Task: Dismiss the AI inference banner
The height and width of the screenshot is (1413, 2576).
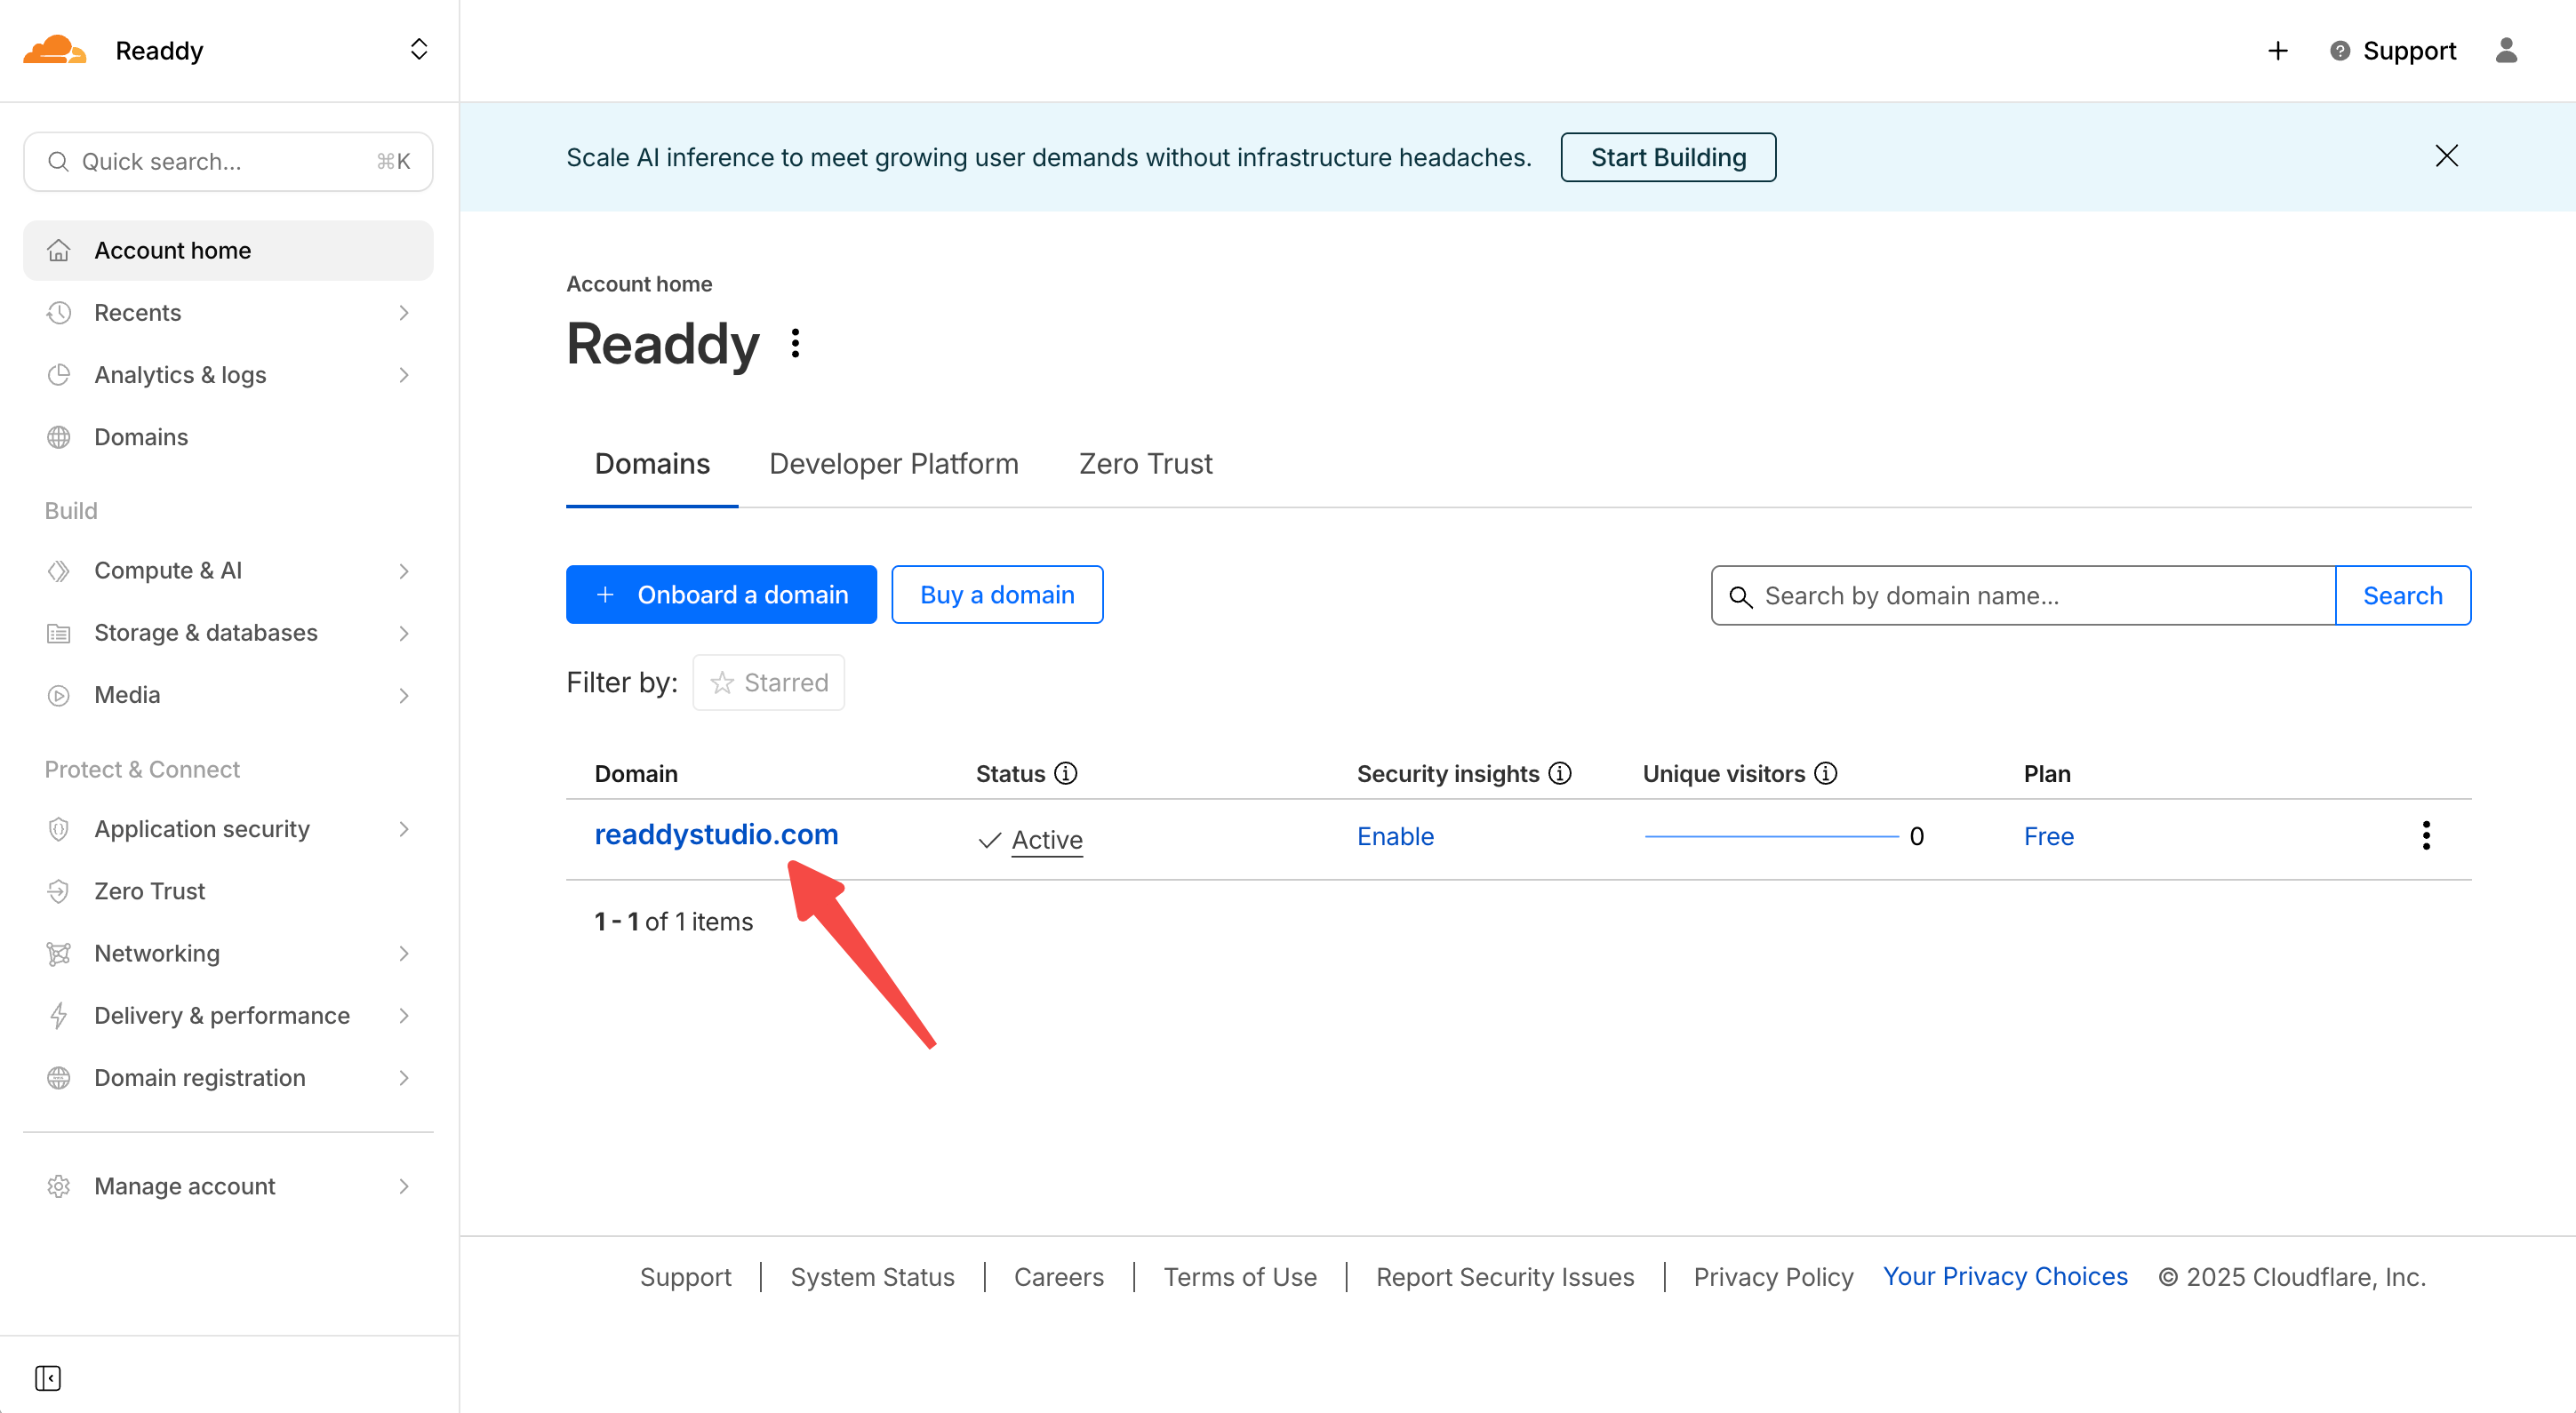Action: 2446,156
